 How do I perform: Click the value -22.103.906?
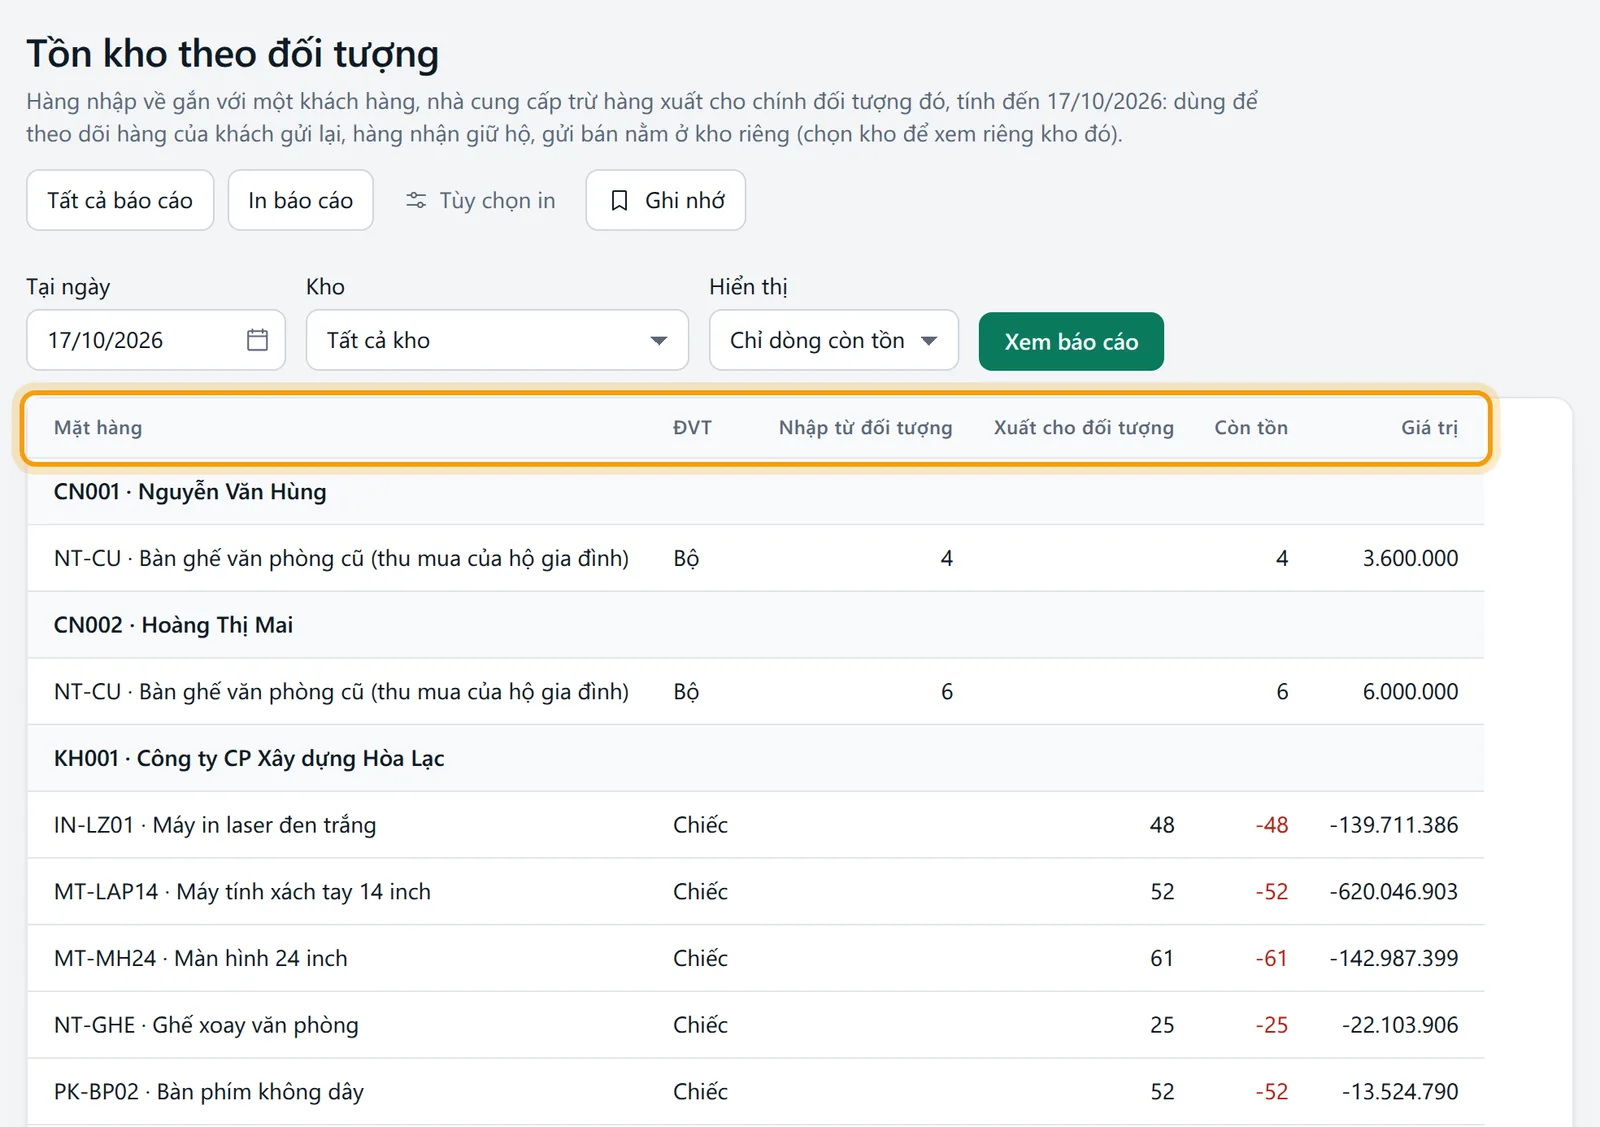[x=1400, y=1025]
